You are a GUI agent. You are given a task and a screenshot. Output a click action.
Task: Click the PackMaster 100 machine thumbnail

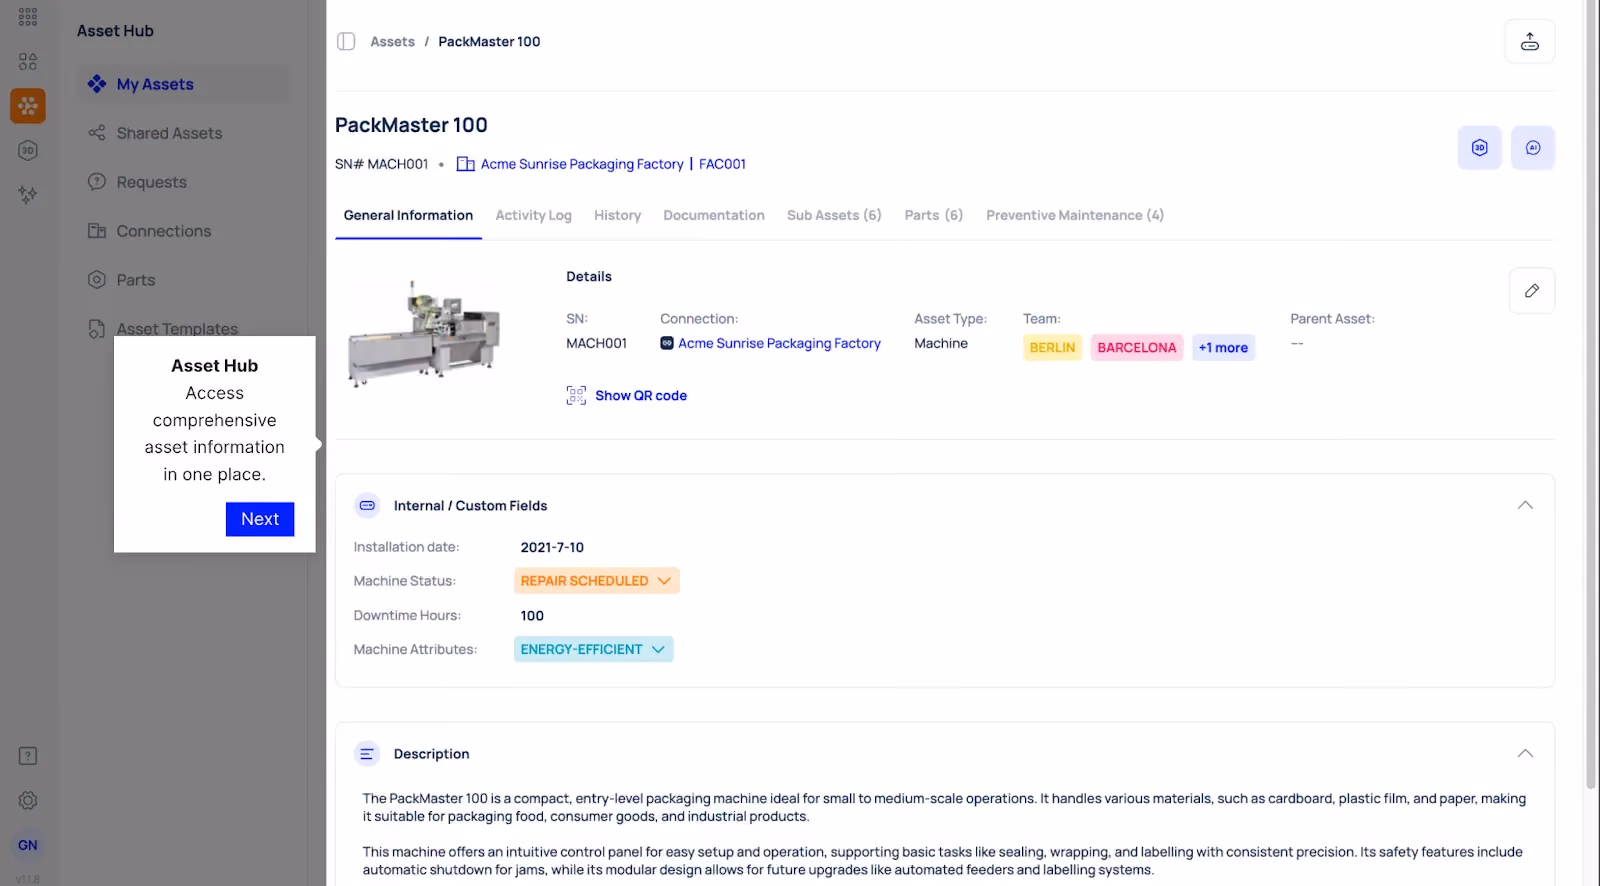425,335
